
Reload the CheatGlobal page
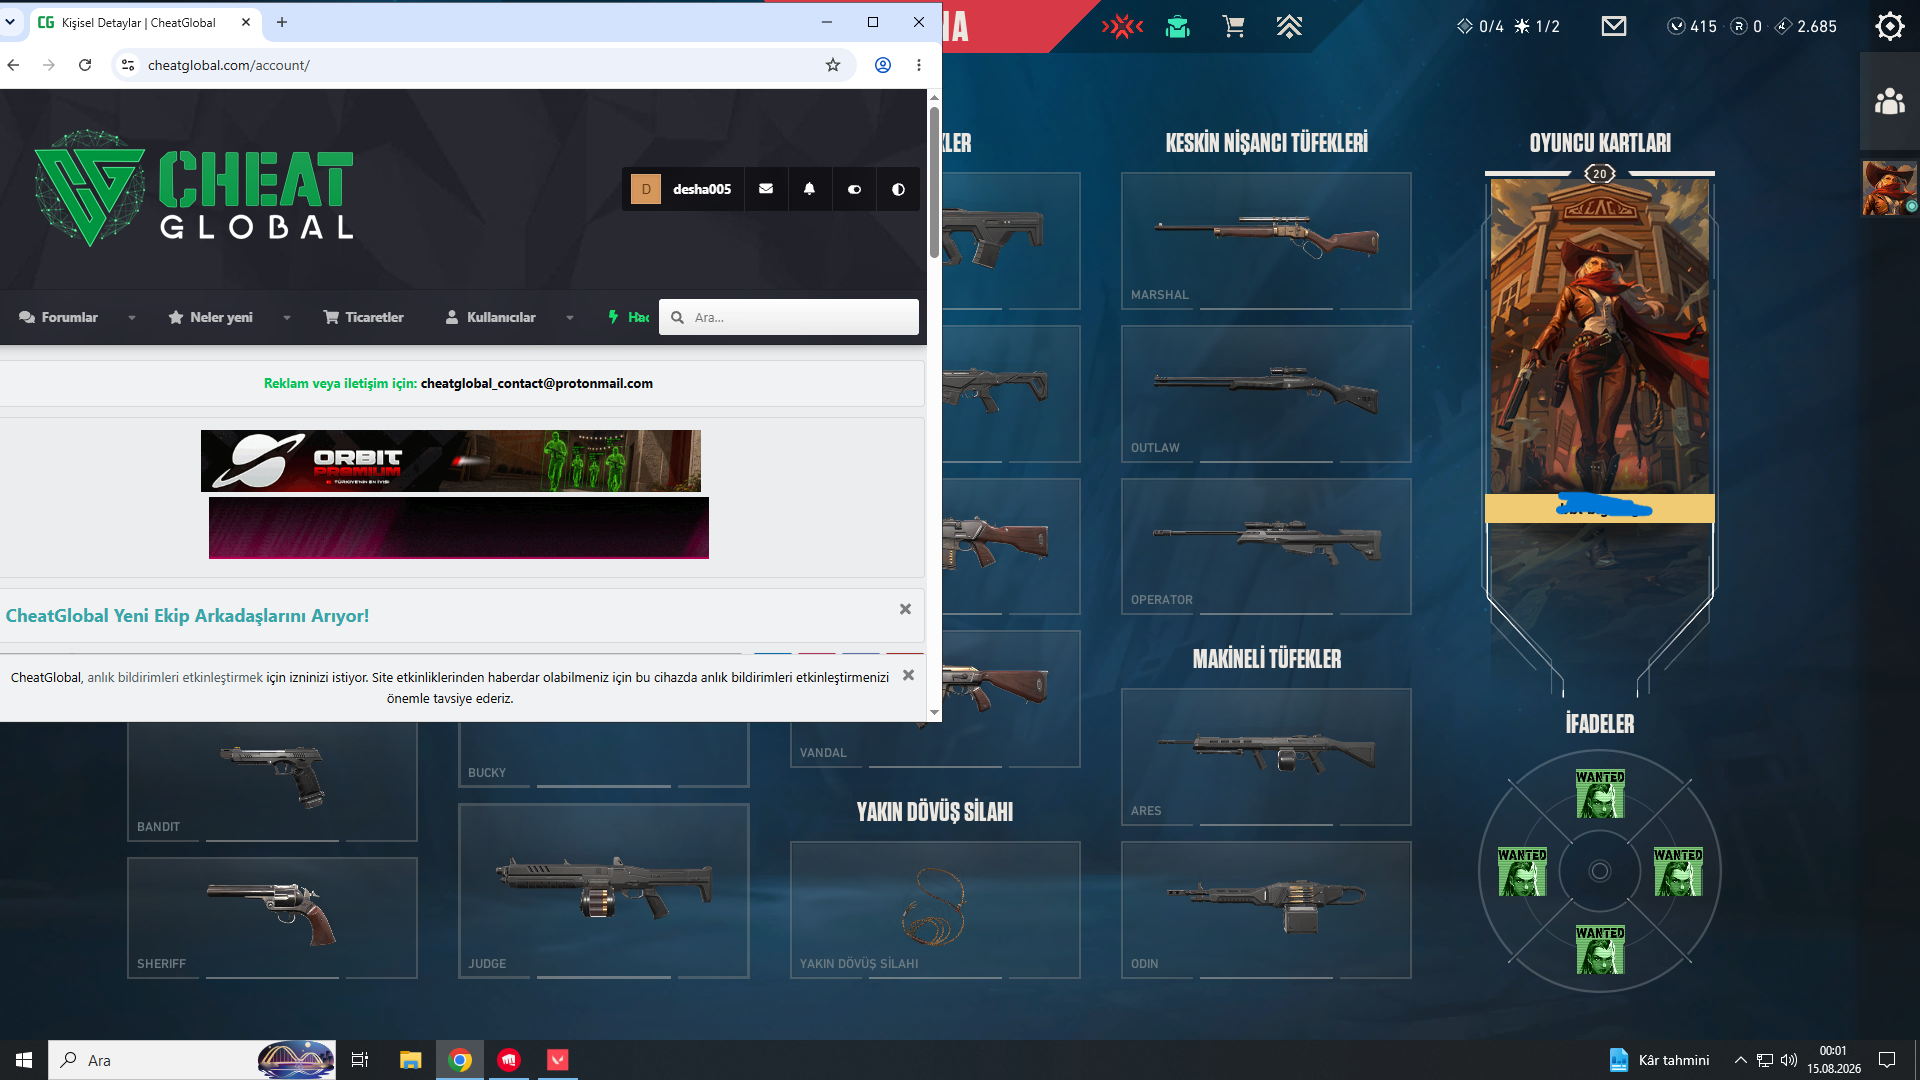(85, 65)
